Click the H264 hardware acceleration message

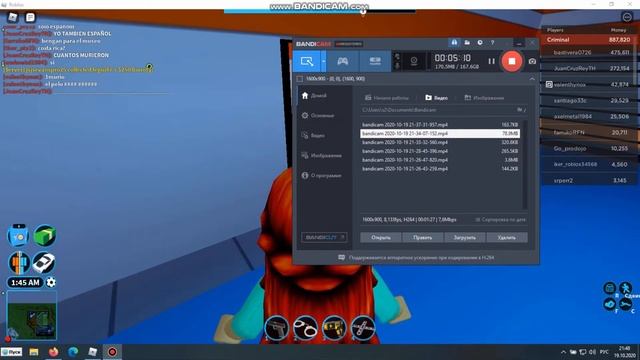coord(416,258)
